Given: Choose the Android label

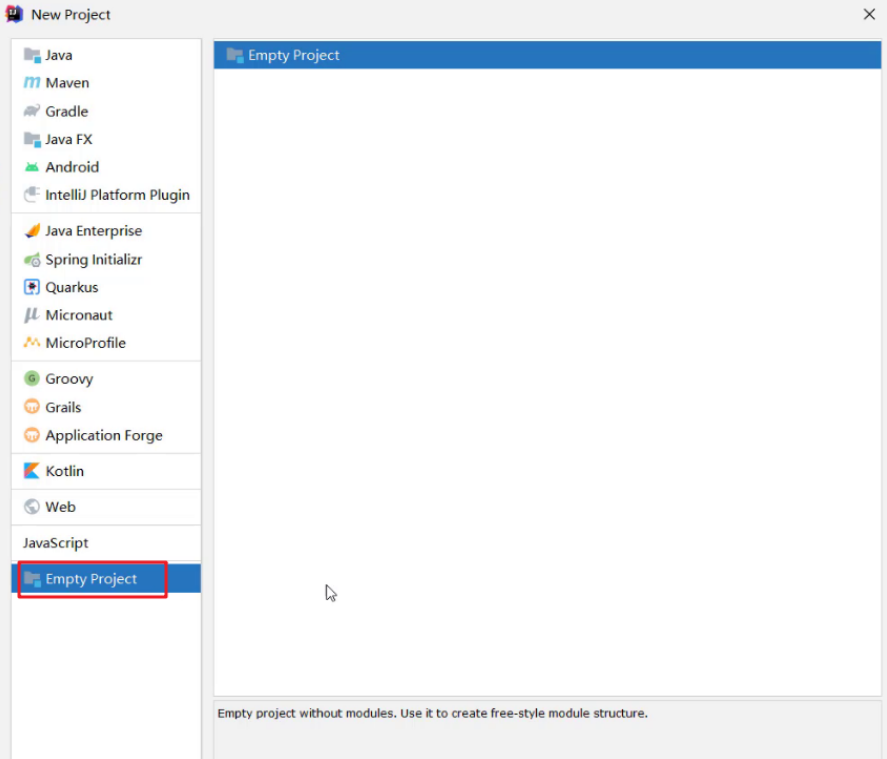Looking at the screenshot, I should (72, 167).
